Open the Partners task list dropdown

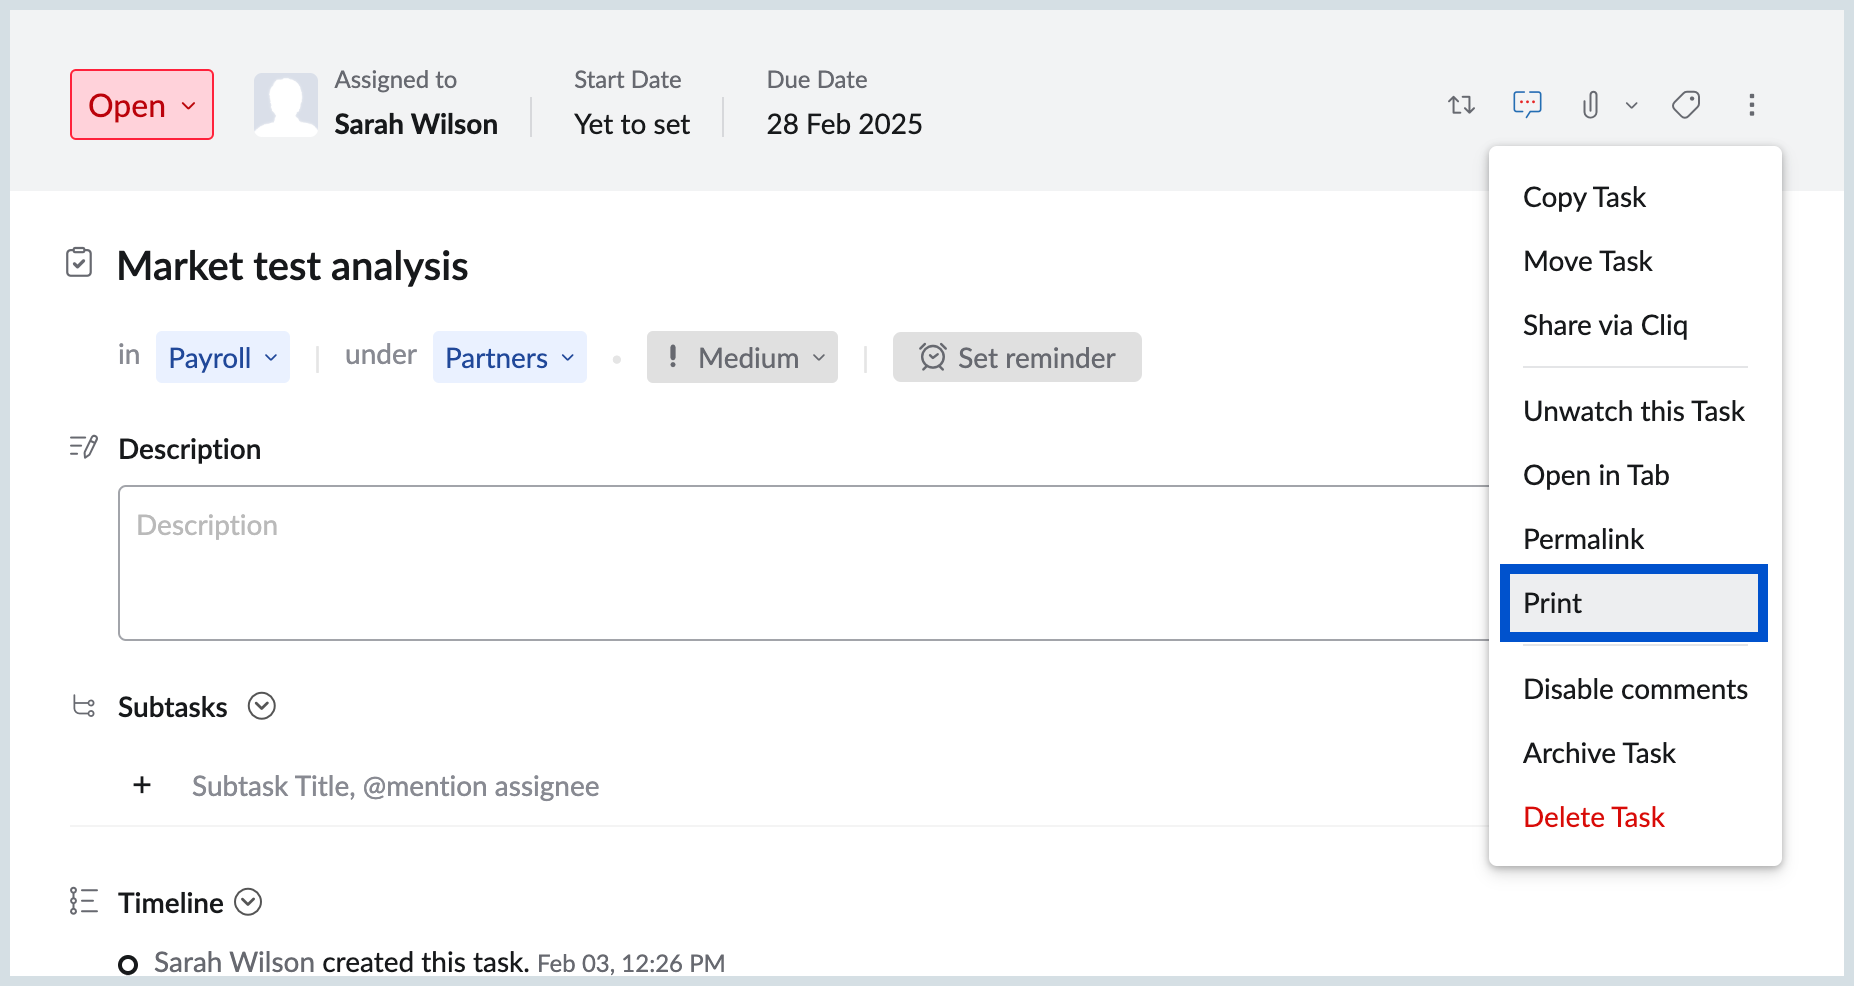click(509, 358)
